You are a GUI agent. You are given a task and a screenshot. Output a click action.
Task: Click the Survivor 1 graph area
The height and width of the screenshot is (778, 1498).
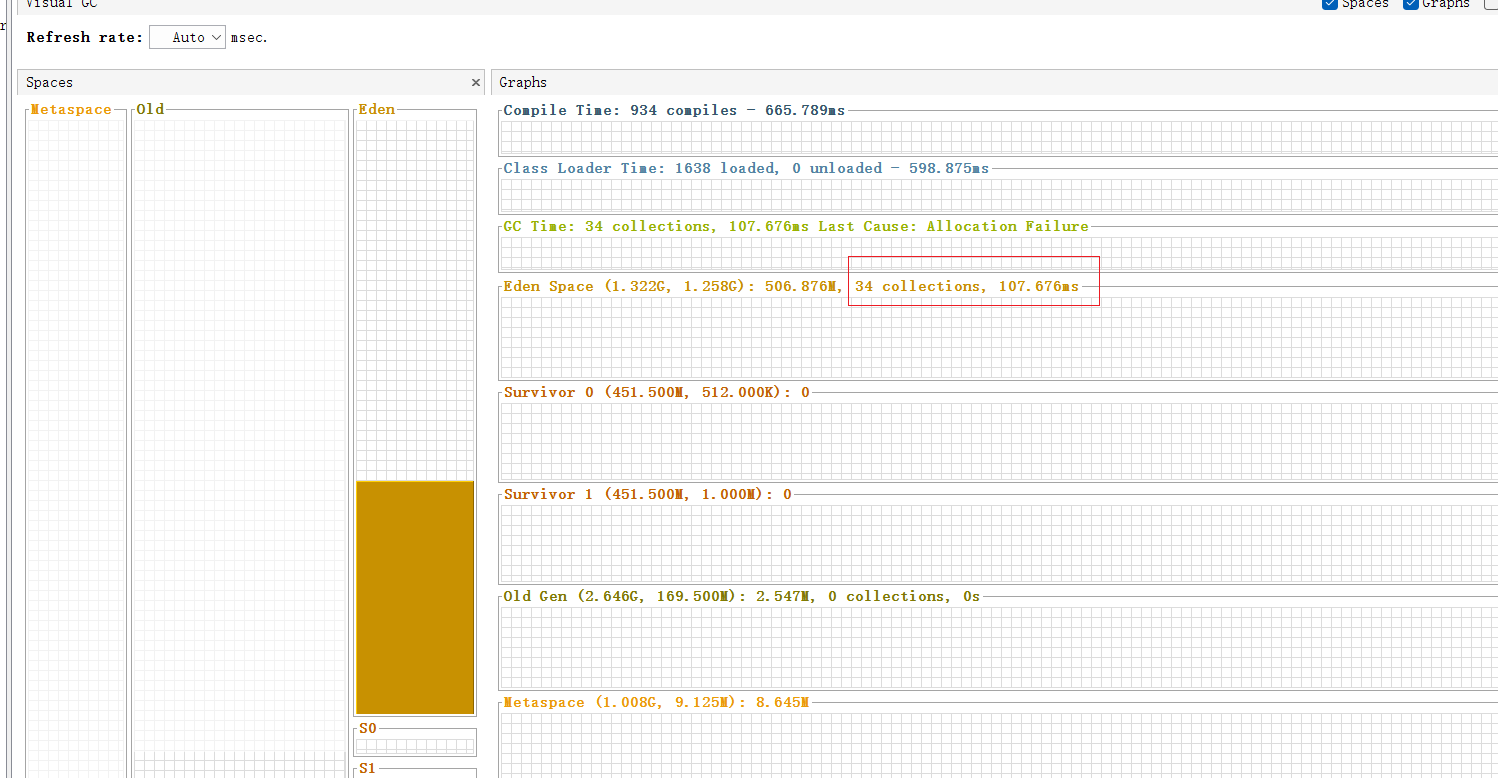[x=998, y=543]
